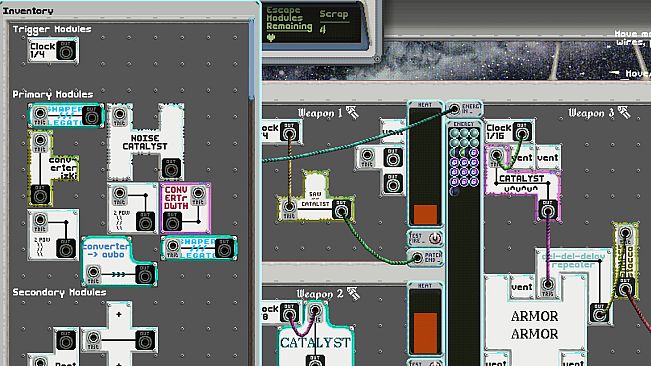
Task: Click the "Weapon 2" label
Action: [x=320, y=294]
